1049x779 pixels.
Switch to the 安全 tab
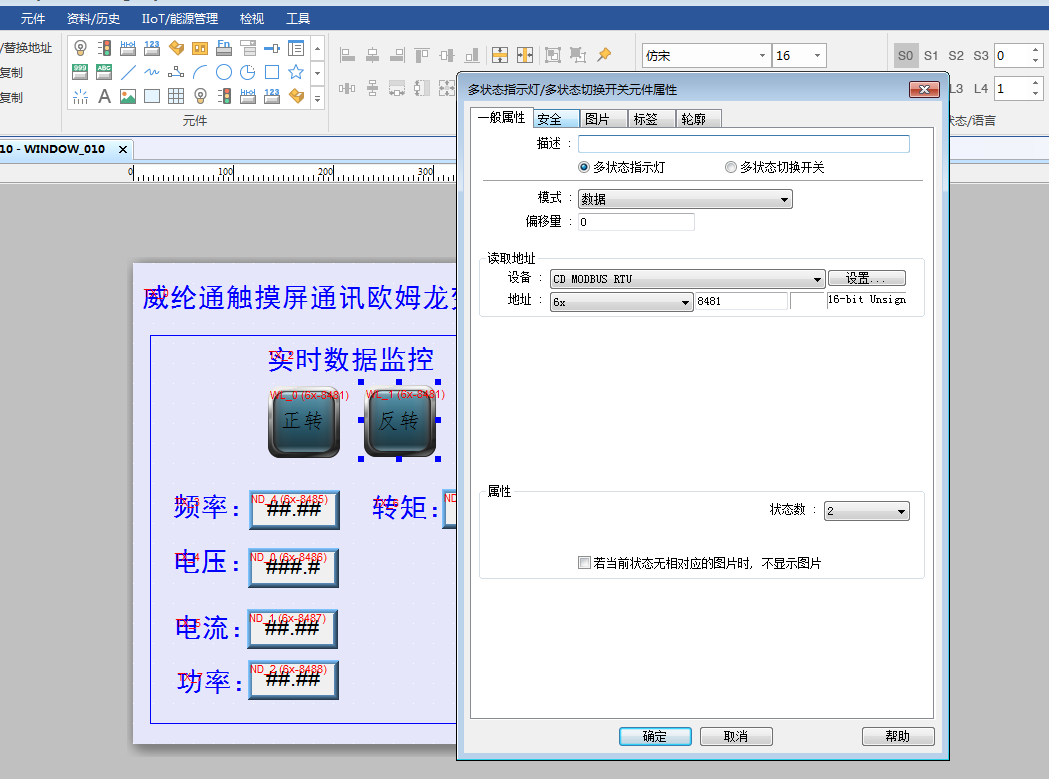click(x=549, y=119)
